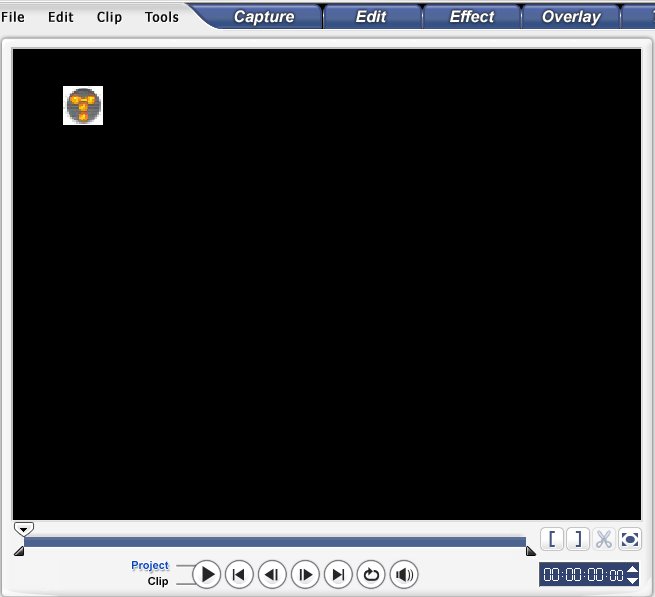Image resolution: width=655 pixels, height=597 pixels.
Task: Enlarge the preview window
Action: (x=630, y=539)
